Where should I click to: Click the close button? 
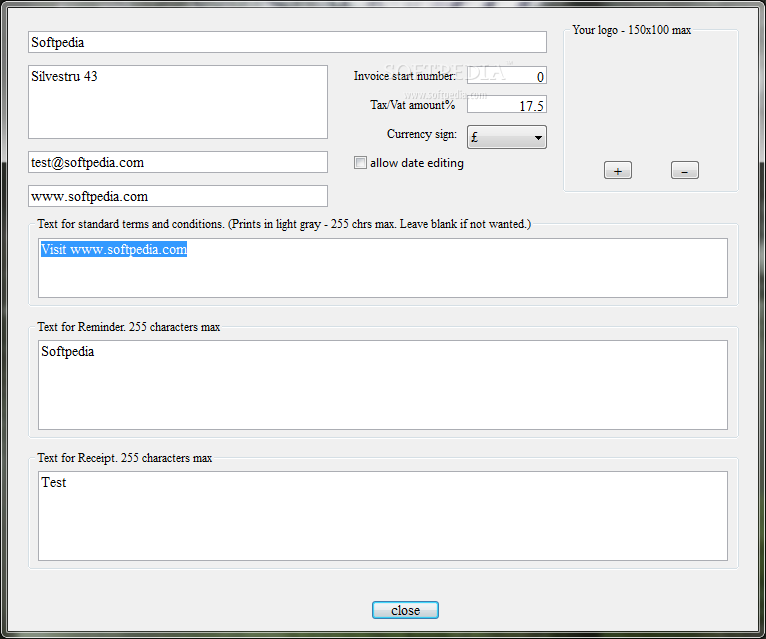pyautogui.click(x=405, y=610)
